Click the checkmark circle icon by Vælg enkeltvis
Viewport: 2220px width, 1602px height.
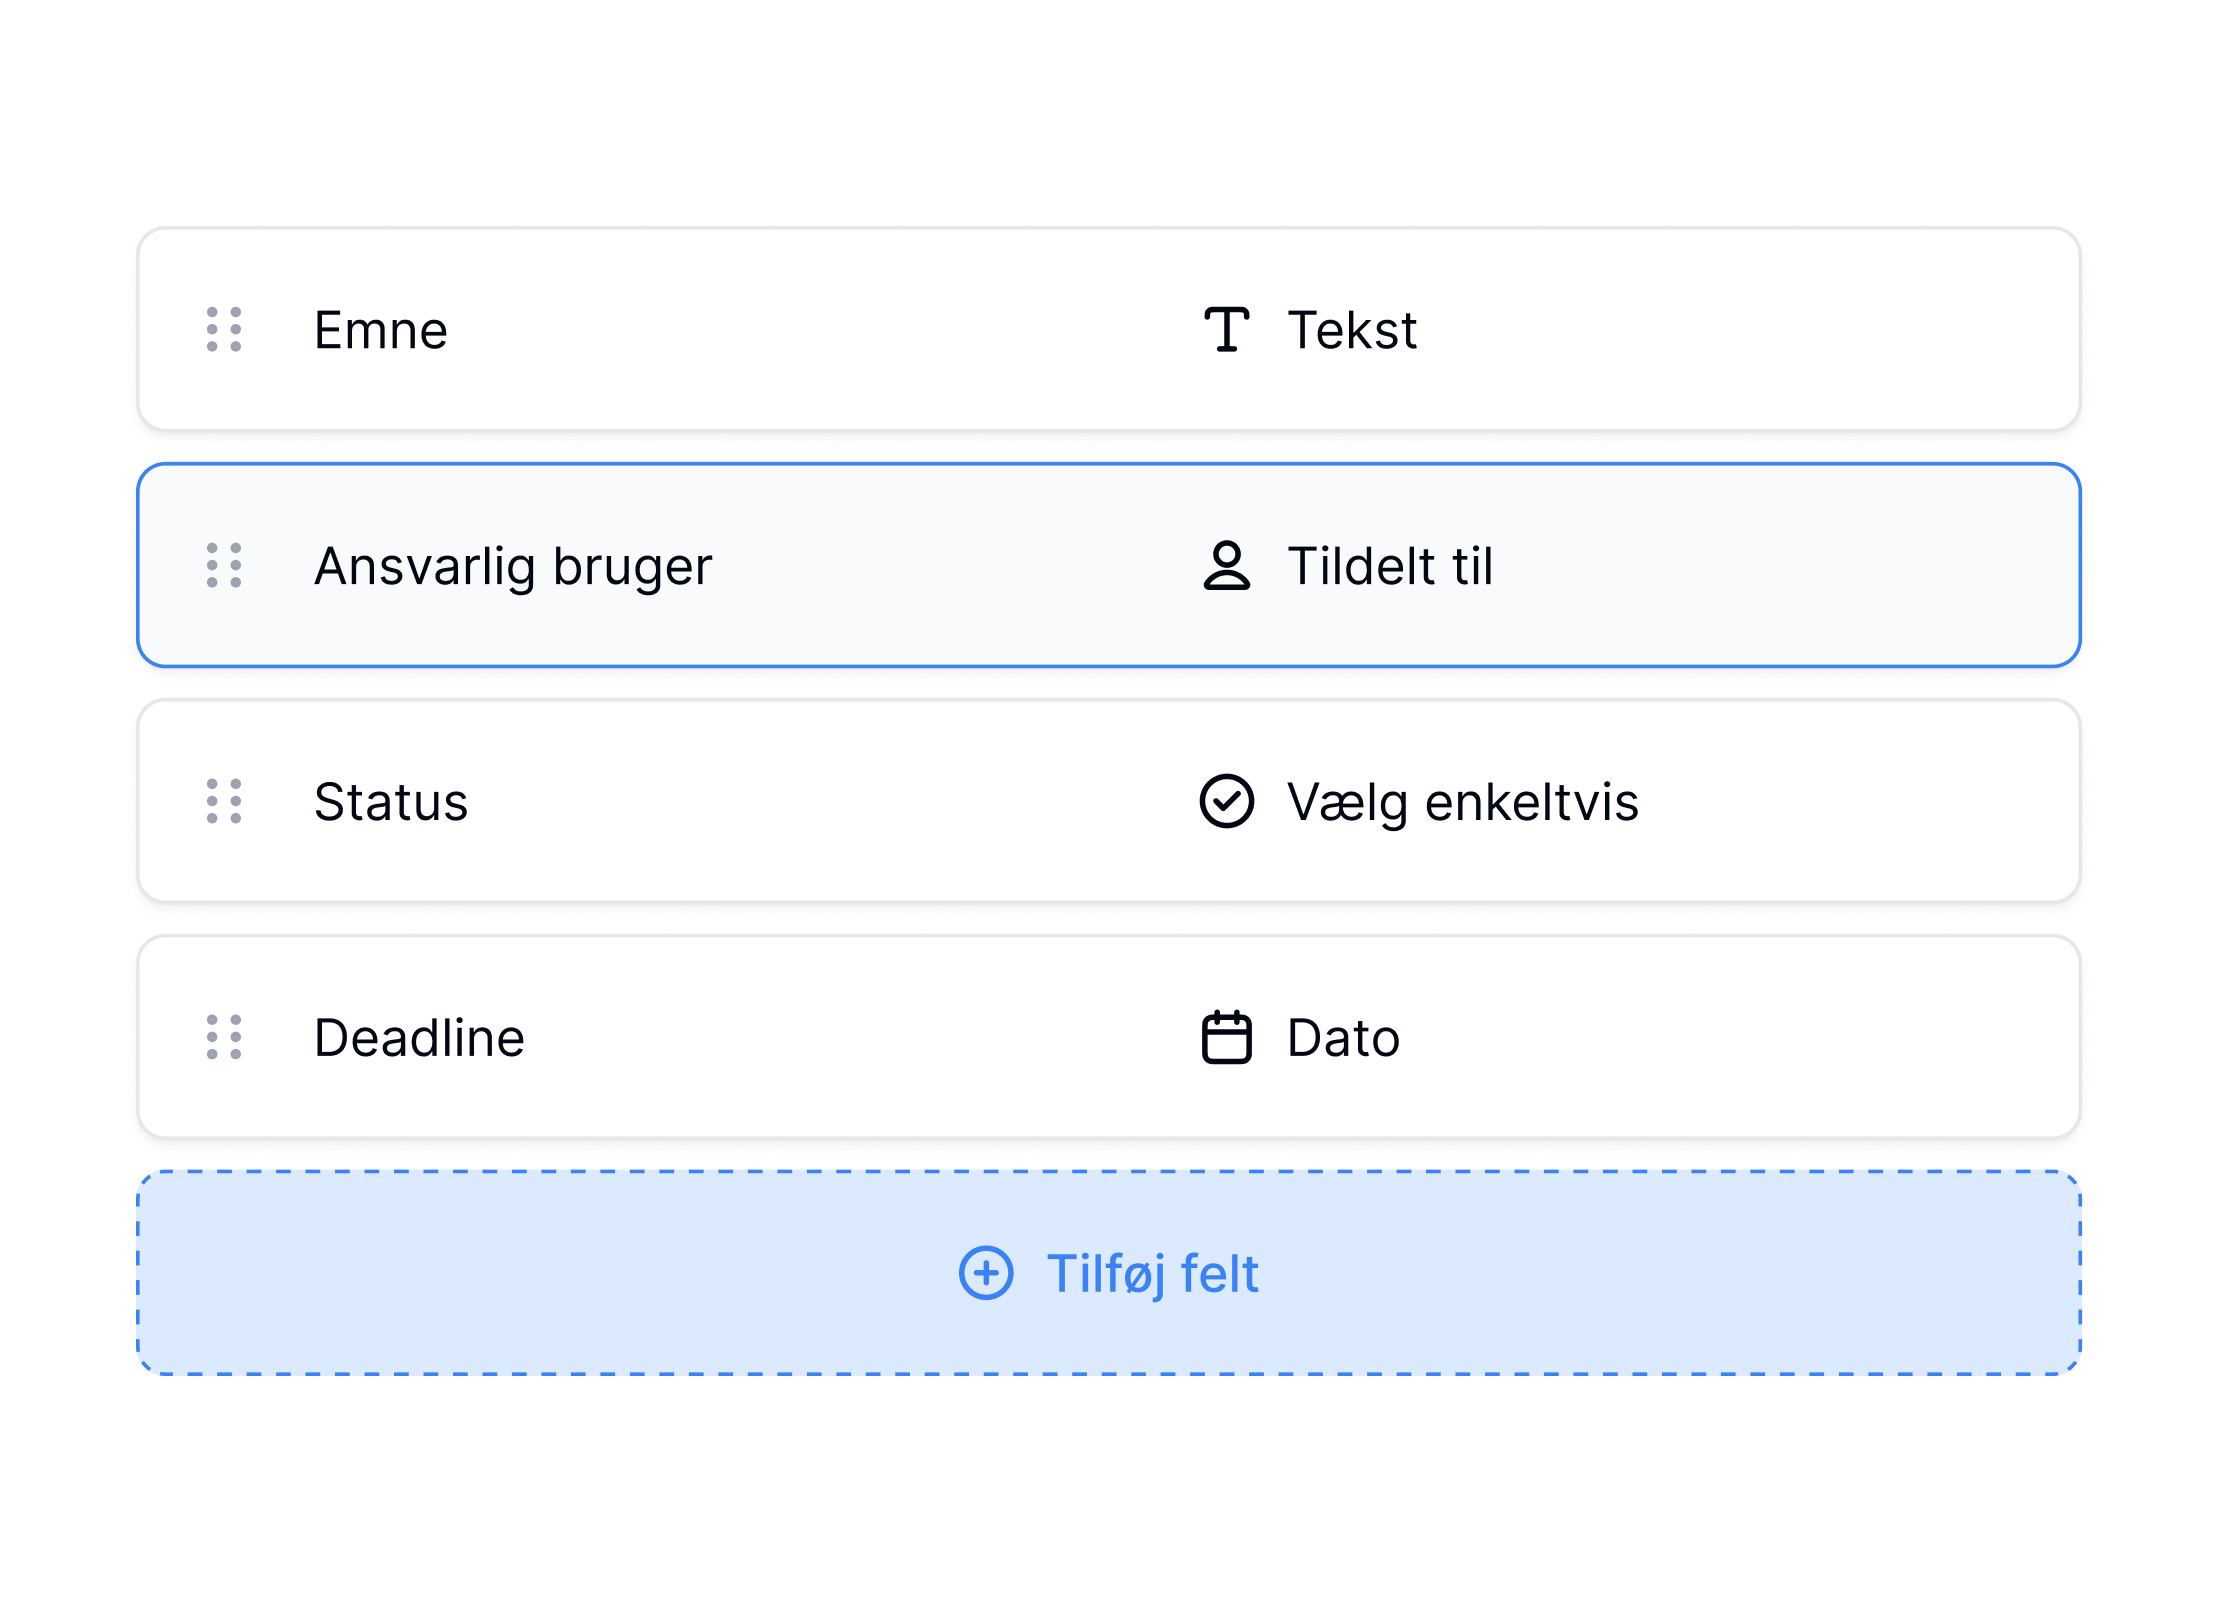(1227, 802)
